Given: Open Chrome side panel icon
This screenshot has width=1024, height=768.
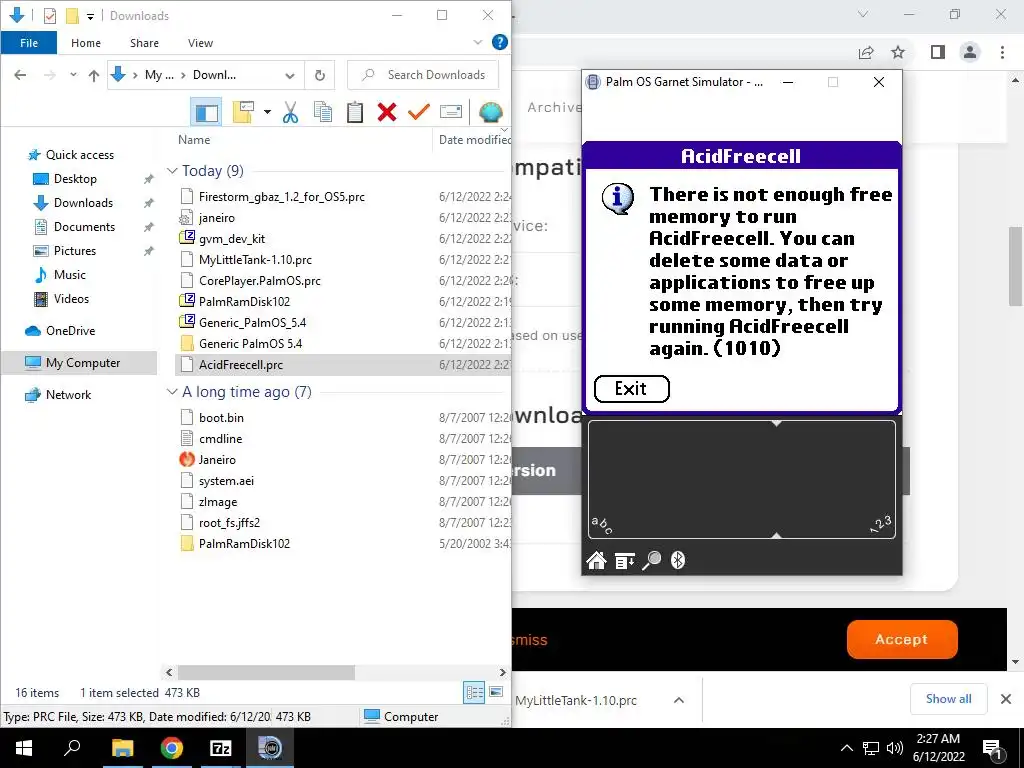Looking at the screenshot, I should coord(938,52).
